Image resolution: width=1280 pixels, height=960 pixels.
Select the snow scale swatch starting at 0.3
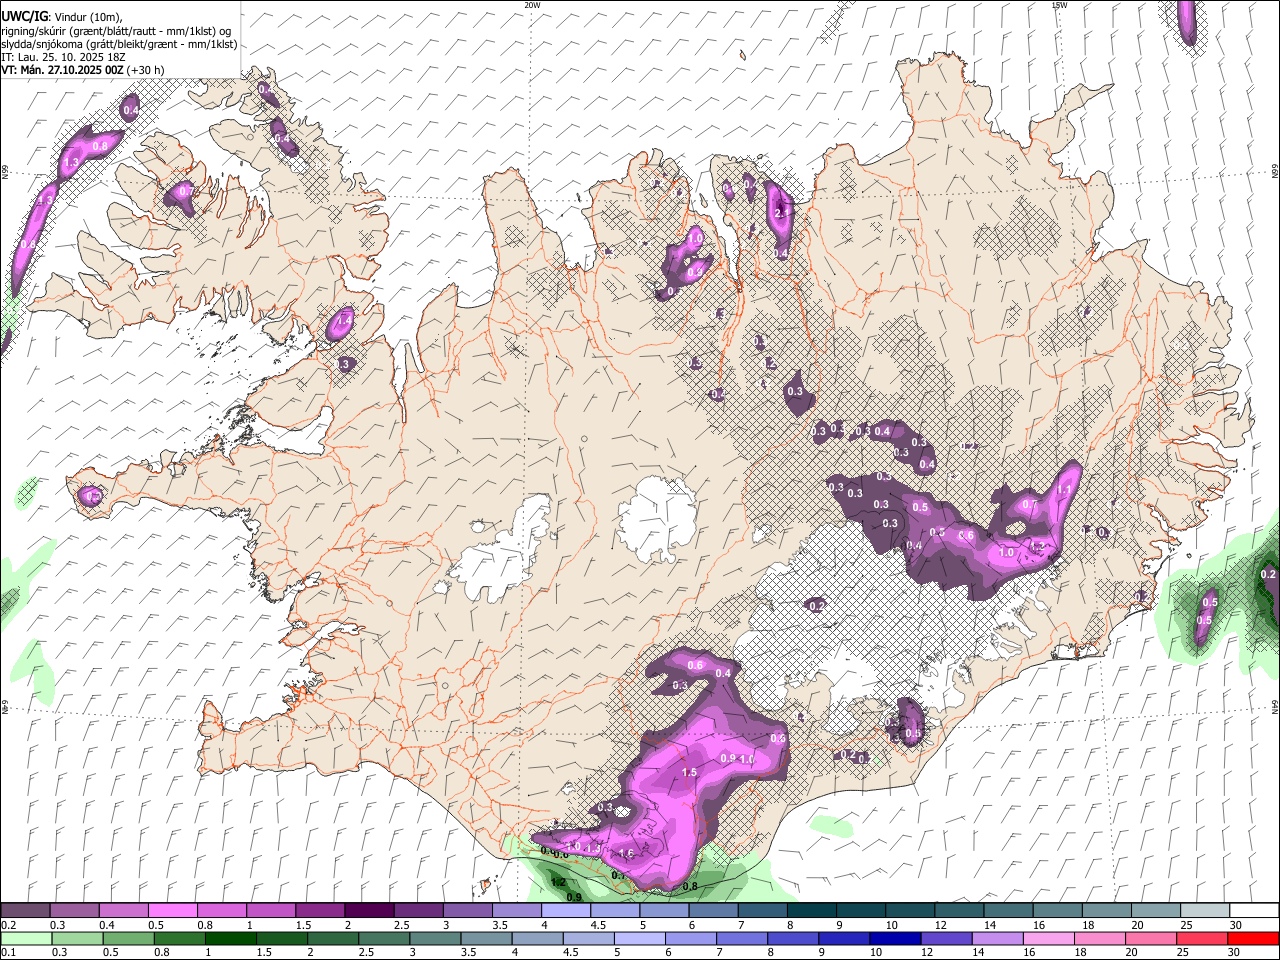tap(75, 910)
